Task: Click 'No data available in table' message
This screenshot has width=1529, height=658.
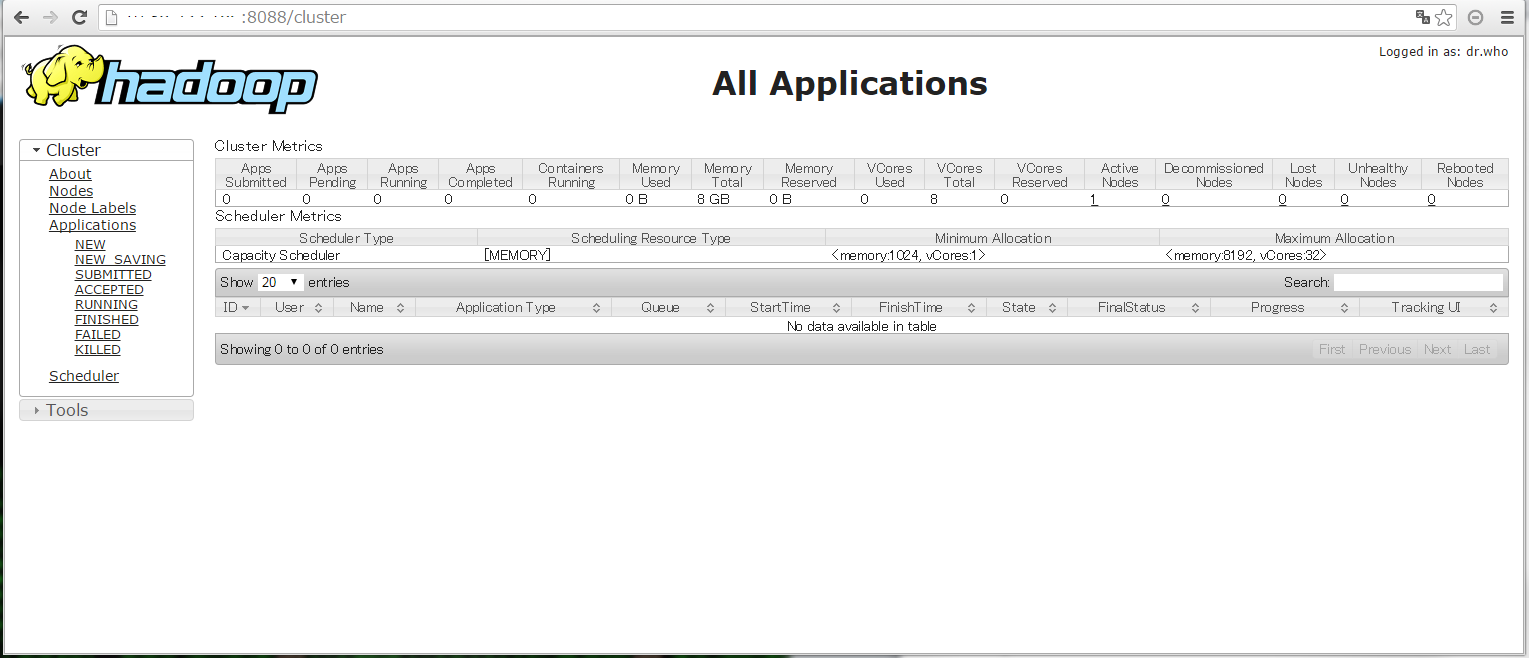Action: tap(861, 326)
